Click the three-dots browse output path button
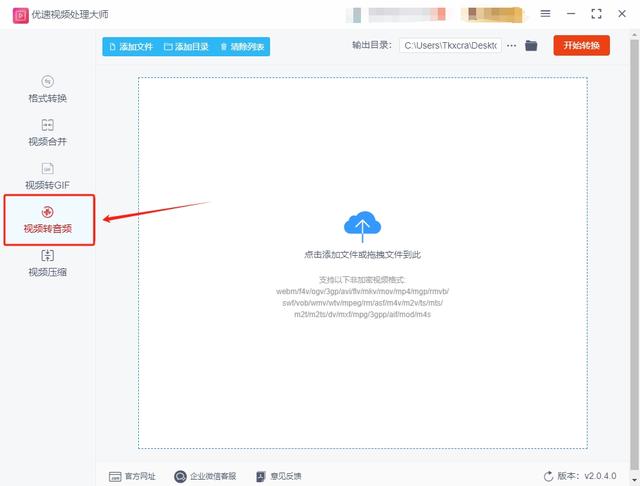Screen dimensions: 640x486 [x=511, y=46]
